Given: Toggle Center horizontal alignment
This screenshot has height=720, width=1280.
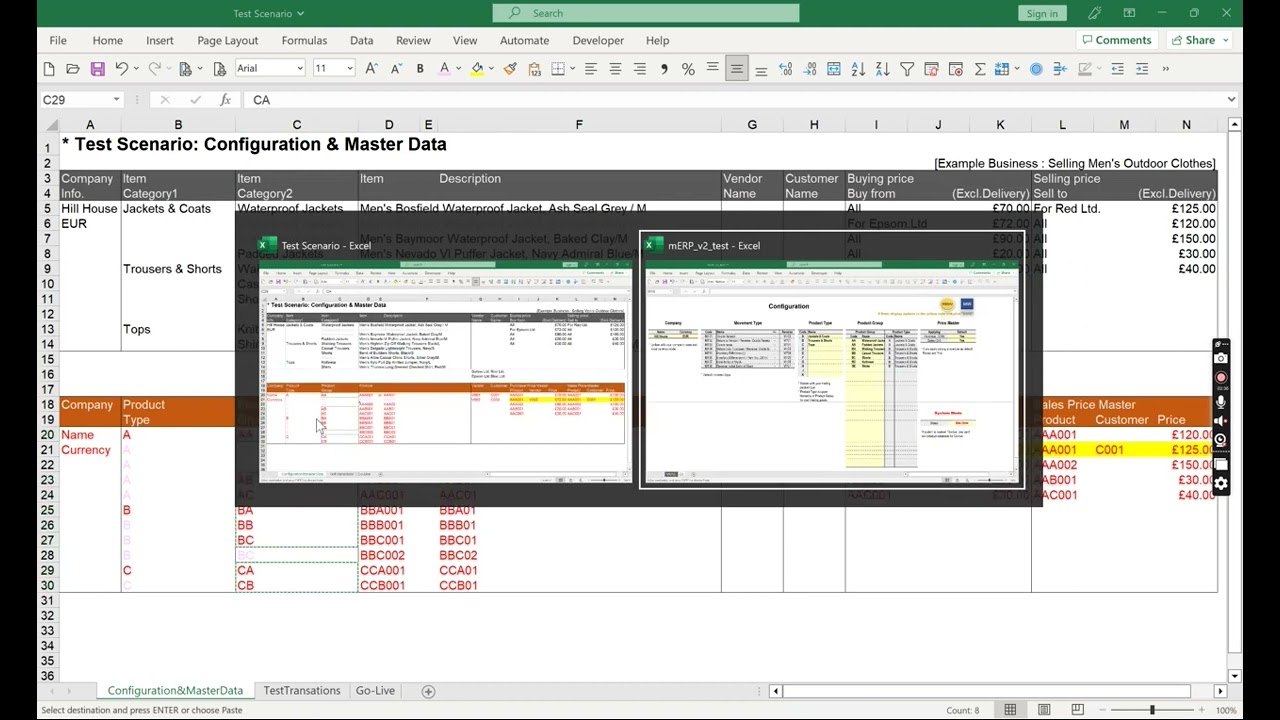Looking at the screenshot, I should coord(615,69).
